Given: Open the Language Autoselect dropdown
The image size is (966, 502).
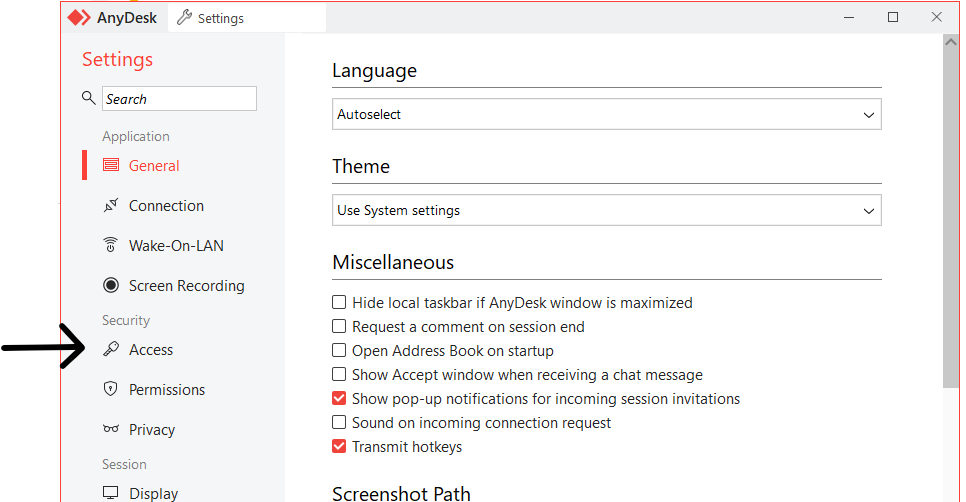Looking at the screenshot, I should coord(606,114).
